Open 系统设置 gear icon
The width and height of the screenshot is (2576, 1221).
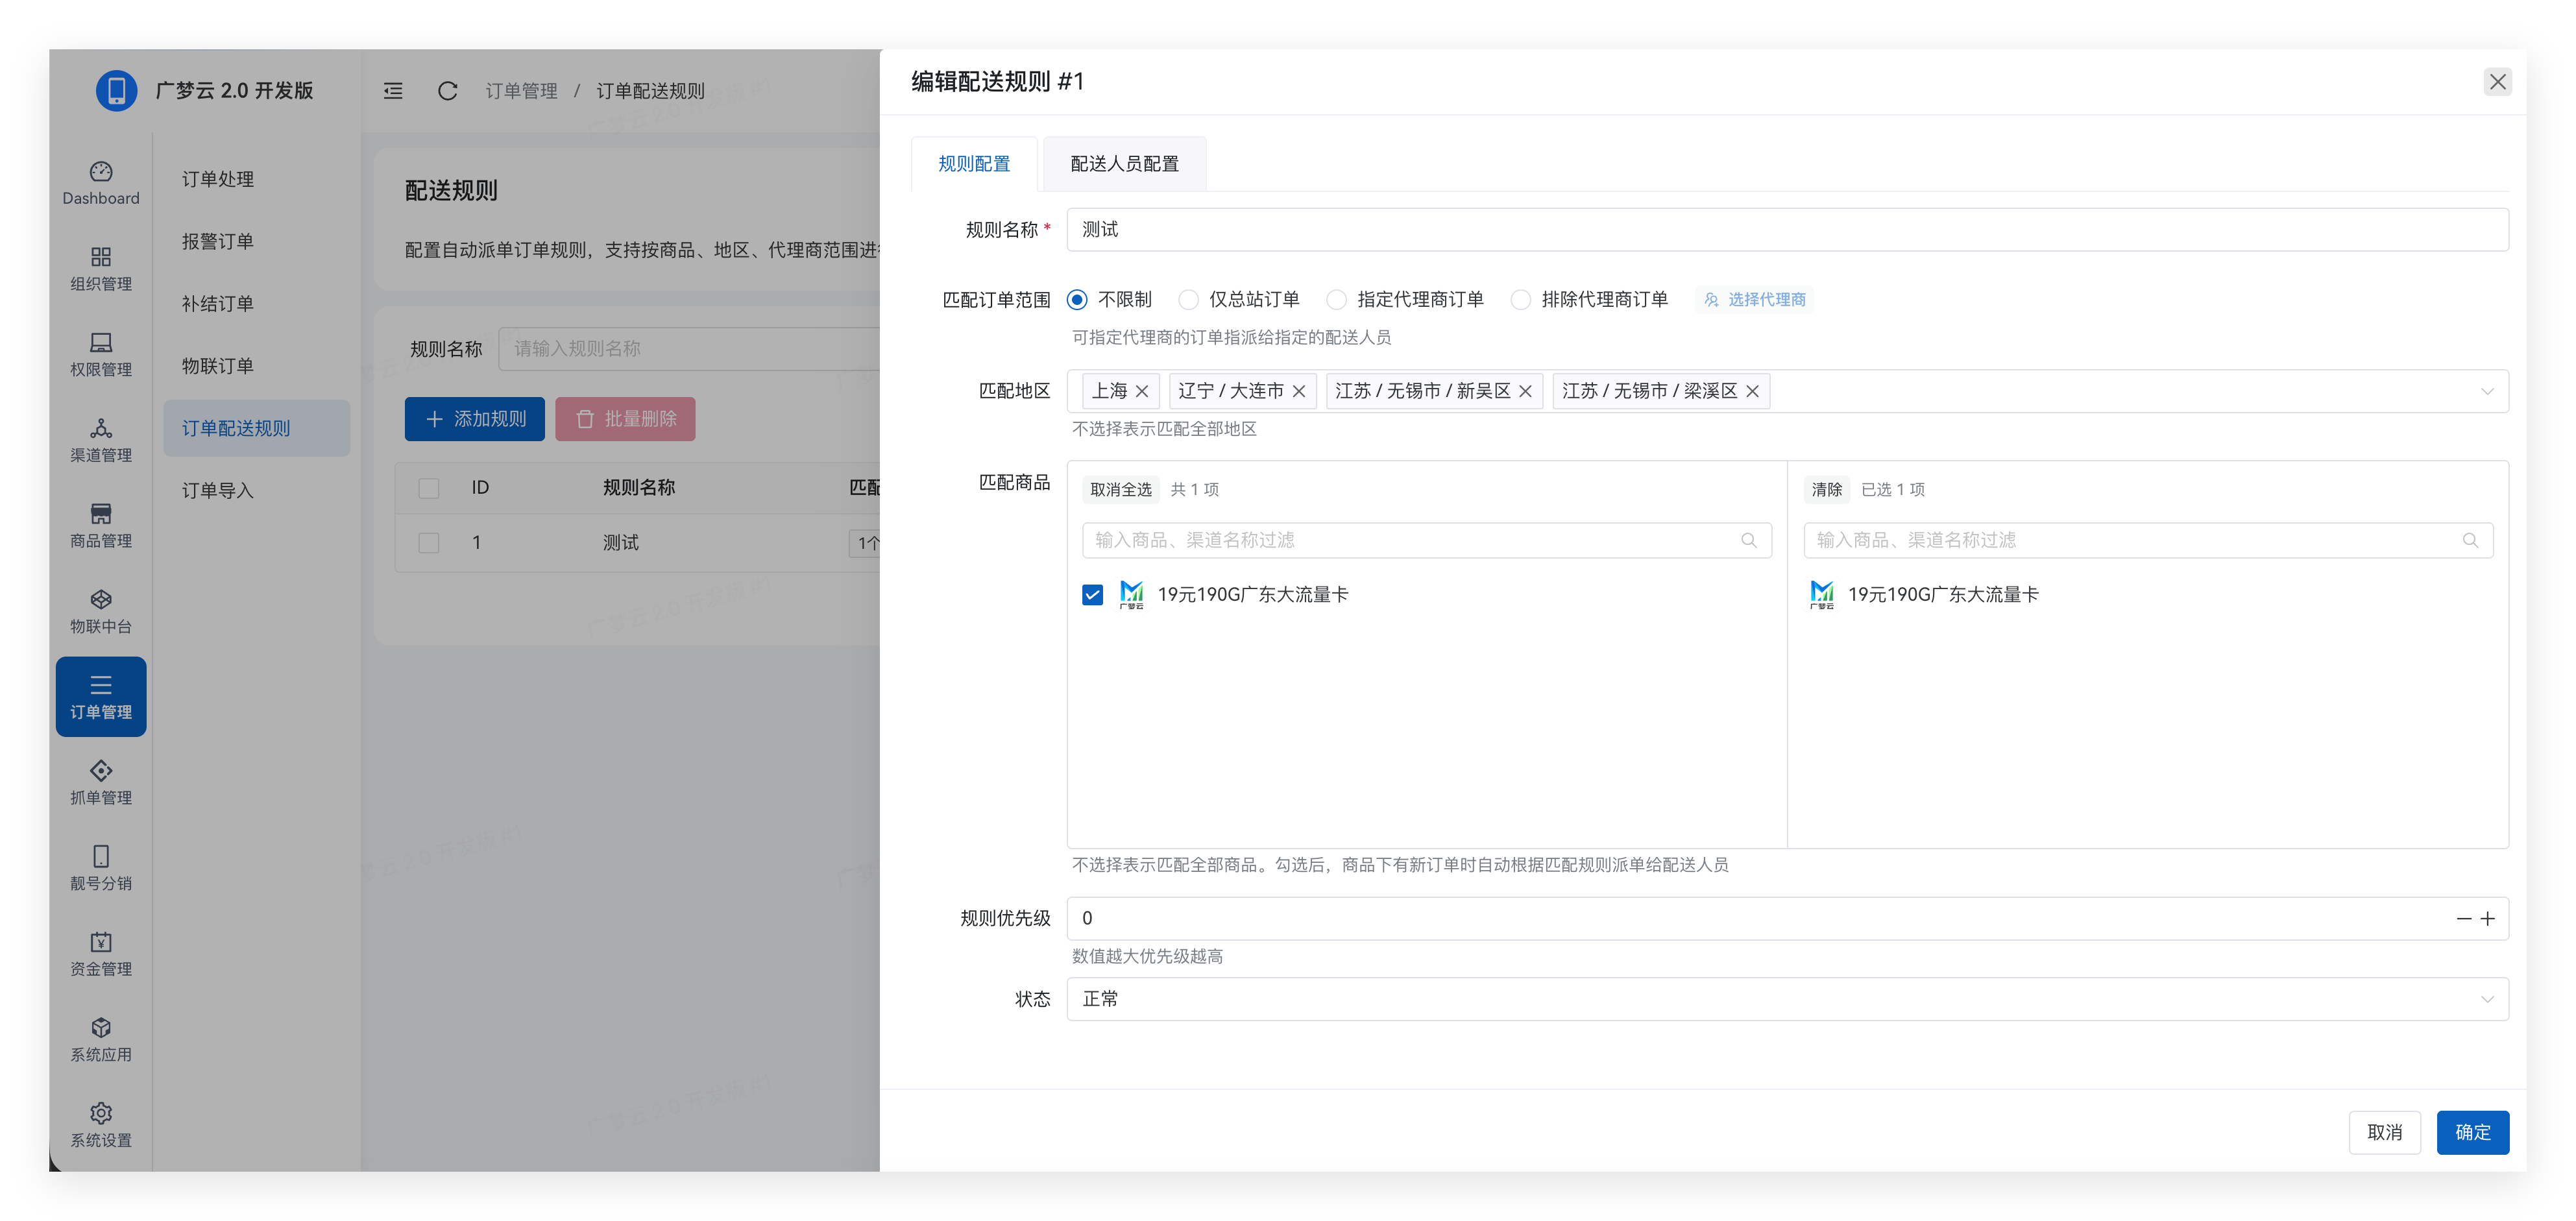point(101,1114)
